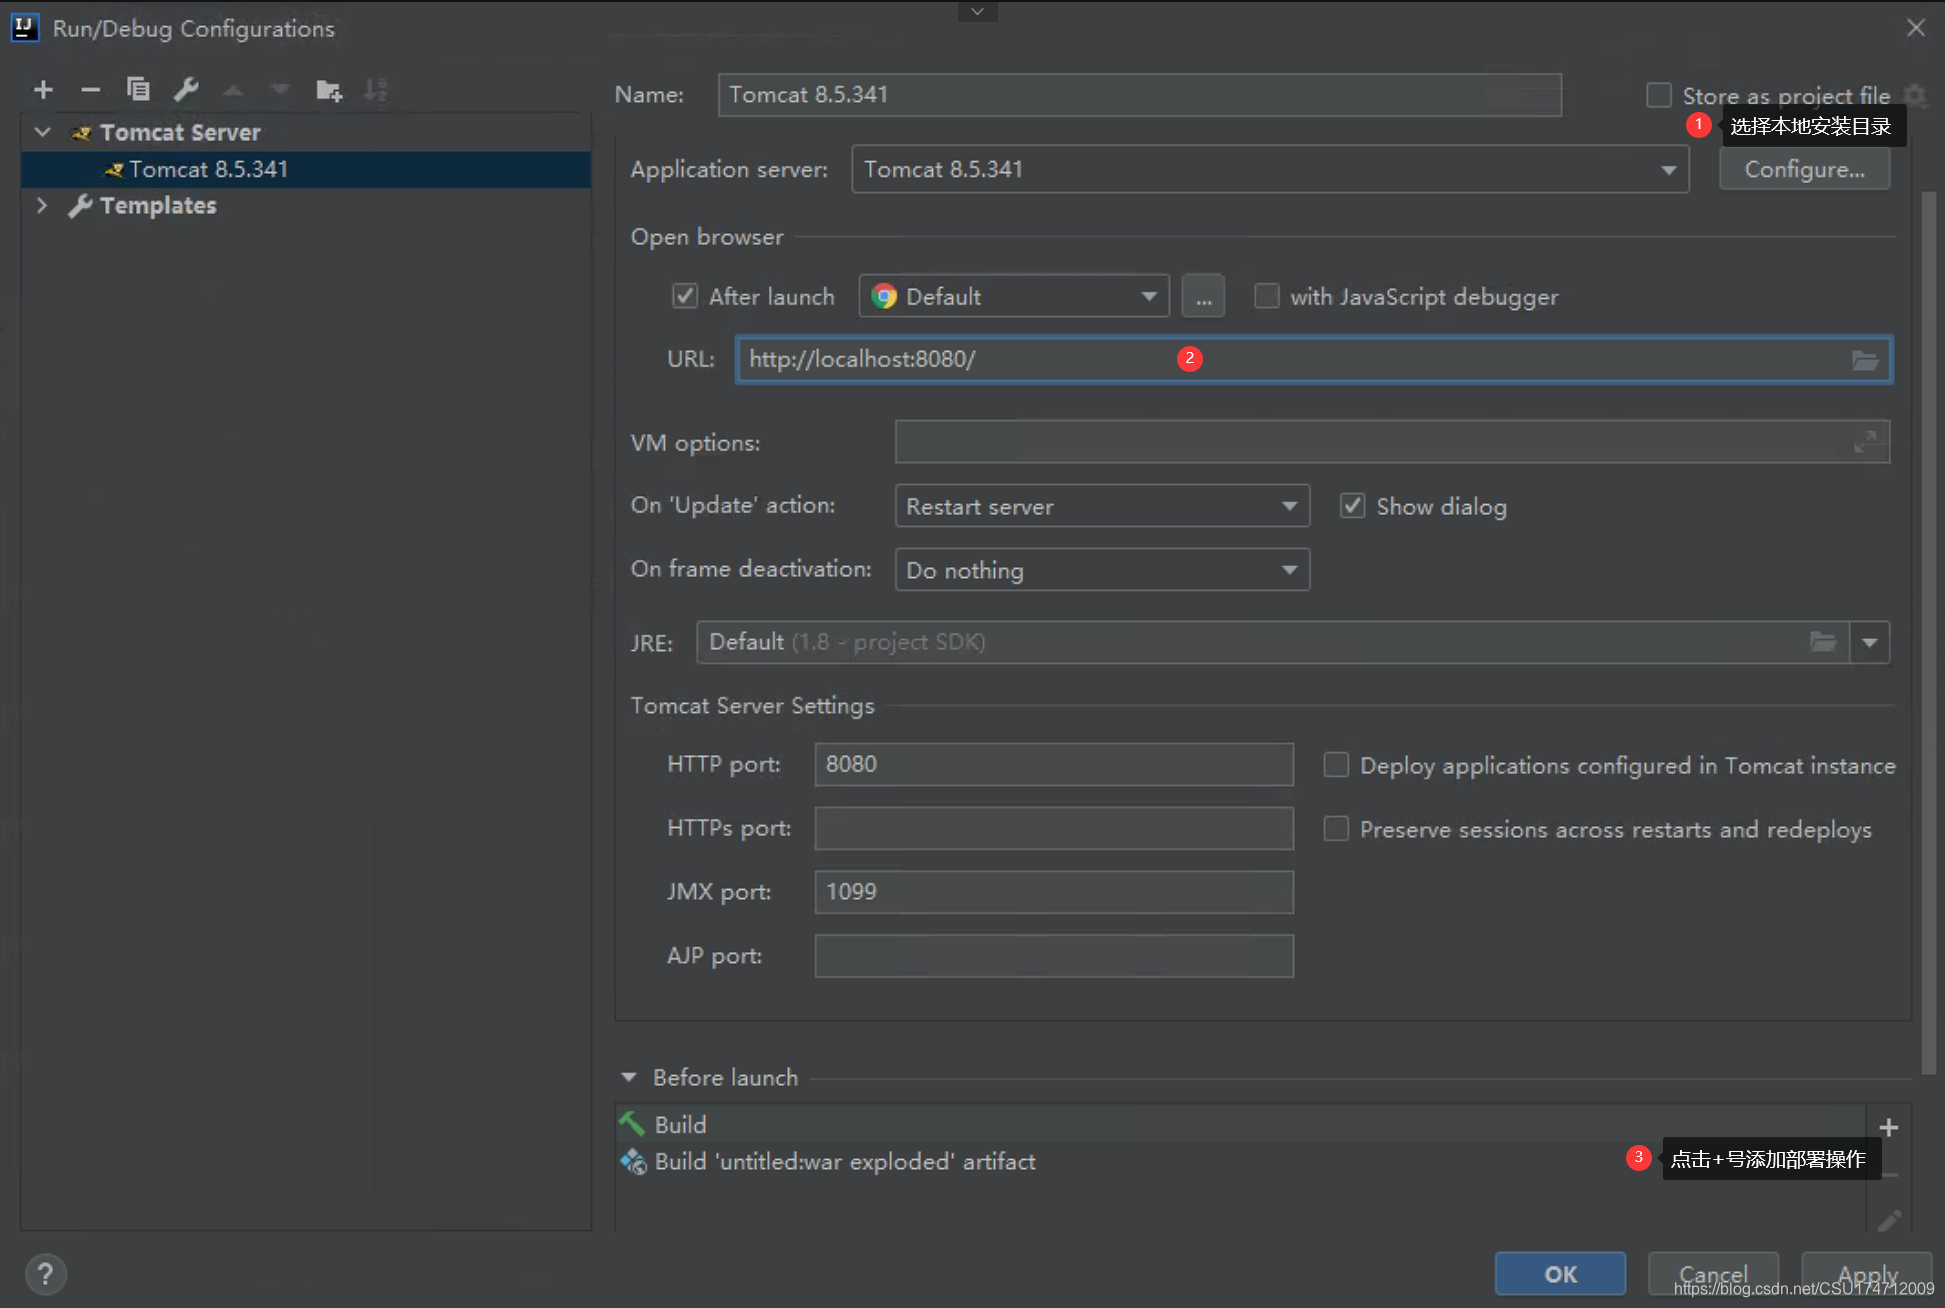The width and height of the screenshot is (1945, 1308).
Task: Click the Name input field
Action: pos(1140,95)
